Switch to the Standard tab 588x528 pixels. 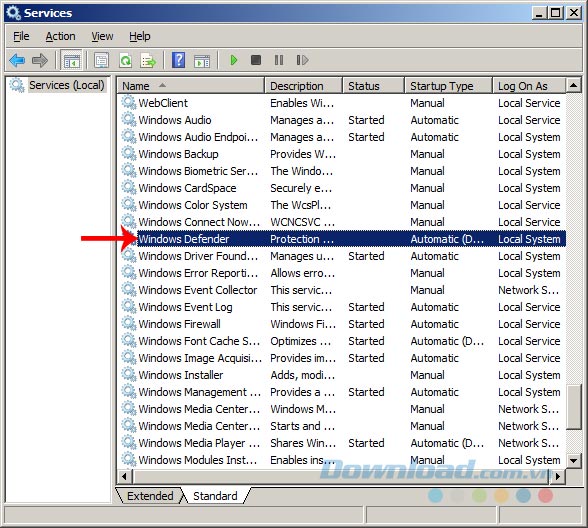tap(215, 496)
